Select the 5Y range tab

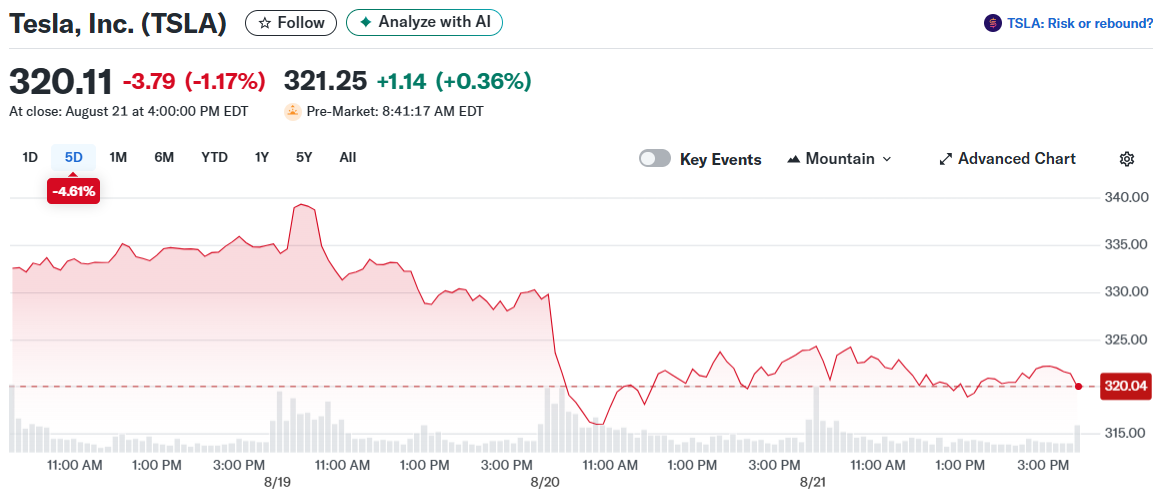pyautogui.click(x=304, y=157)
